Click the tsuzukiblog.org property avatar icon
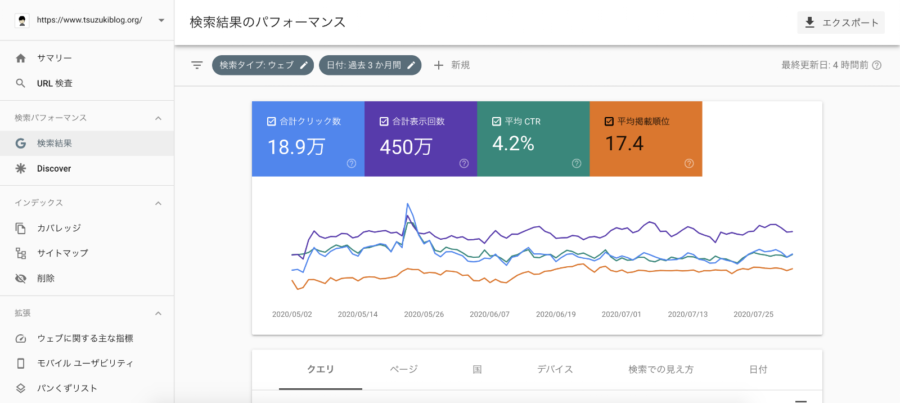Viewport: 900px width, 403px height. (21, 20)
